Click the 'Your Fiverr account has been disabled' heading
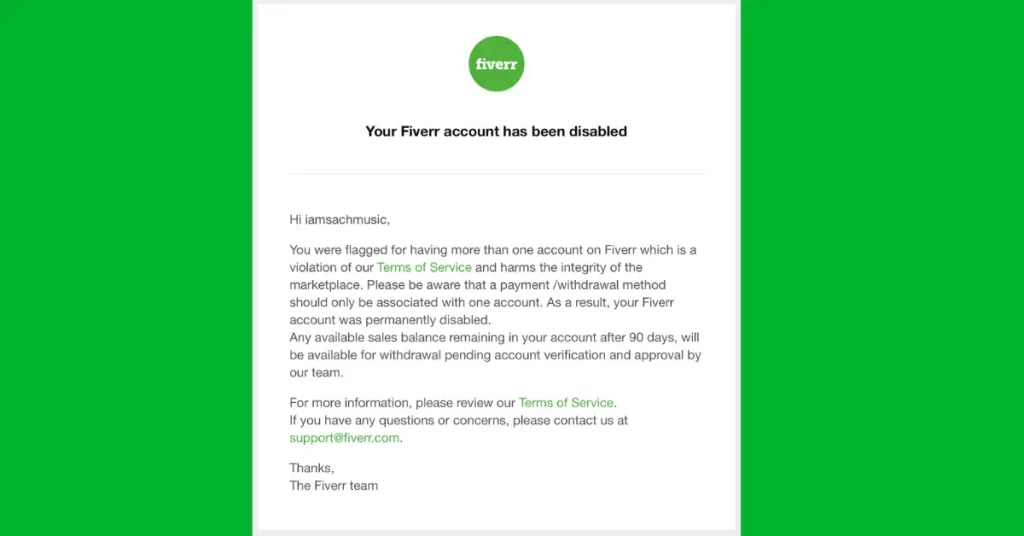The width and height of the screenshot is (1024, 536). 496,131
